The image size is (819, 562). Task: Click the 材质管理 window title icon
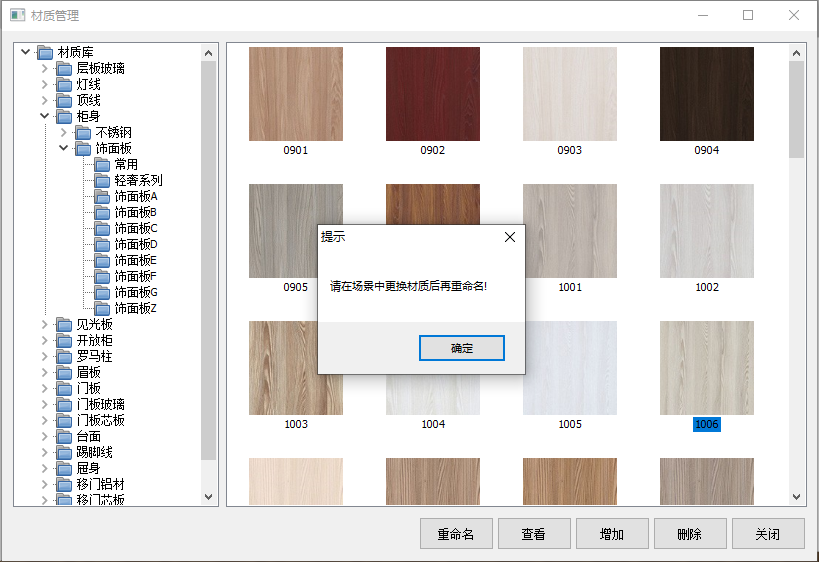[x=17, y=15]
